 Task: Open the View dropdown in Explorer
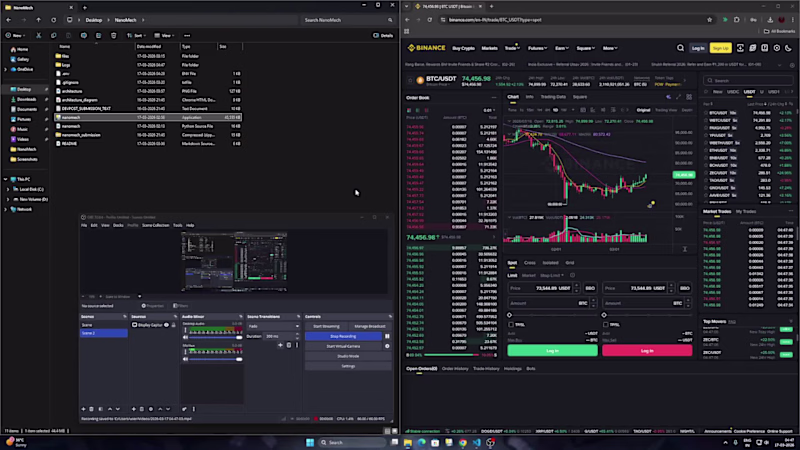(x=164, y=36)
